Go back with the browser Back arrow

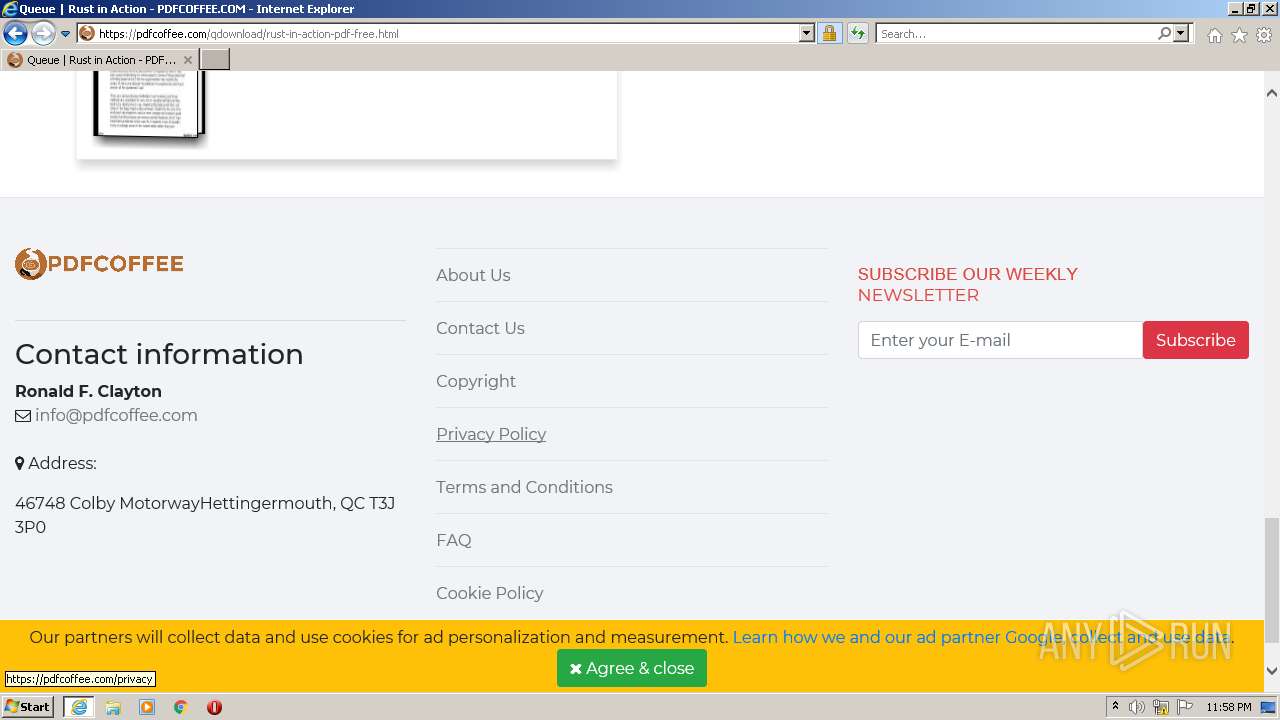click(15, 33)
